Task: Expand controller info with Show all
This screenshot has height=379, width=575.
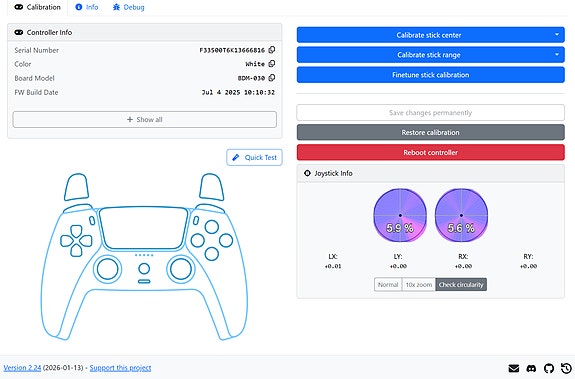Action: click(144, 119)
